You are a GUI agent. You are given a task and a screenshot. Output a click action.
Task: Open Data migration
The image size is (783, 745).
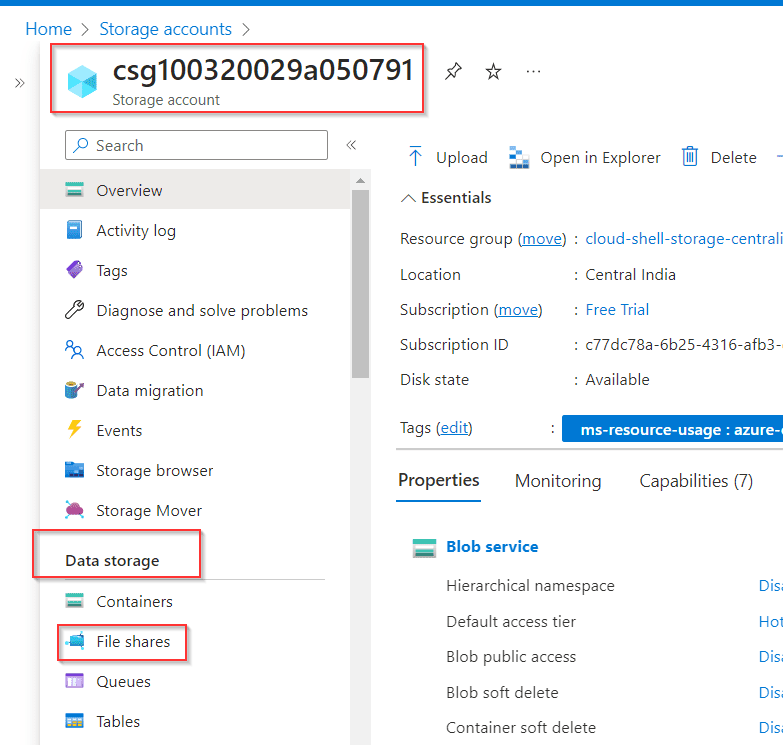(150, 390)
